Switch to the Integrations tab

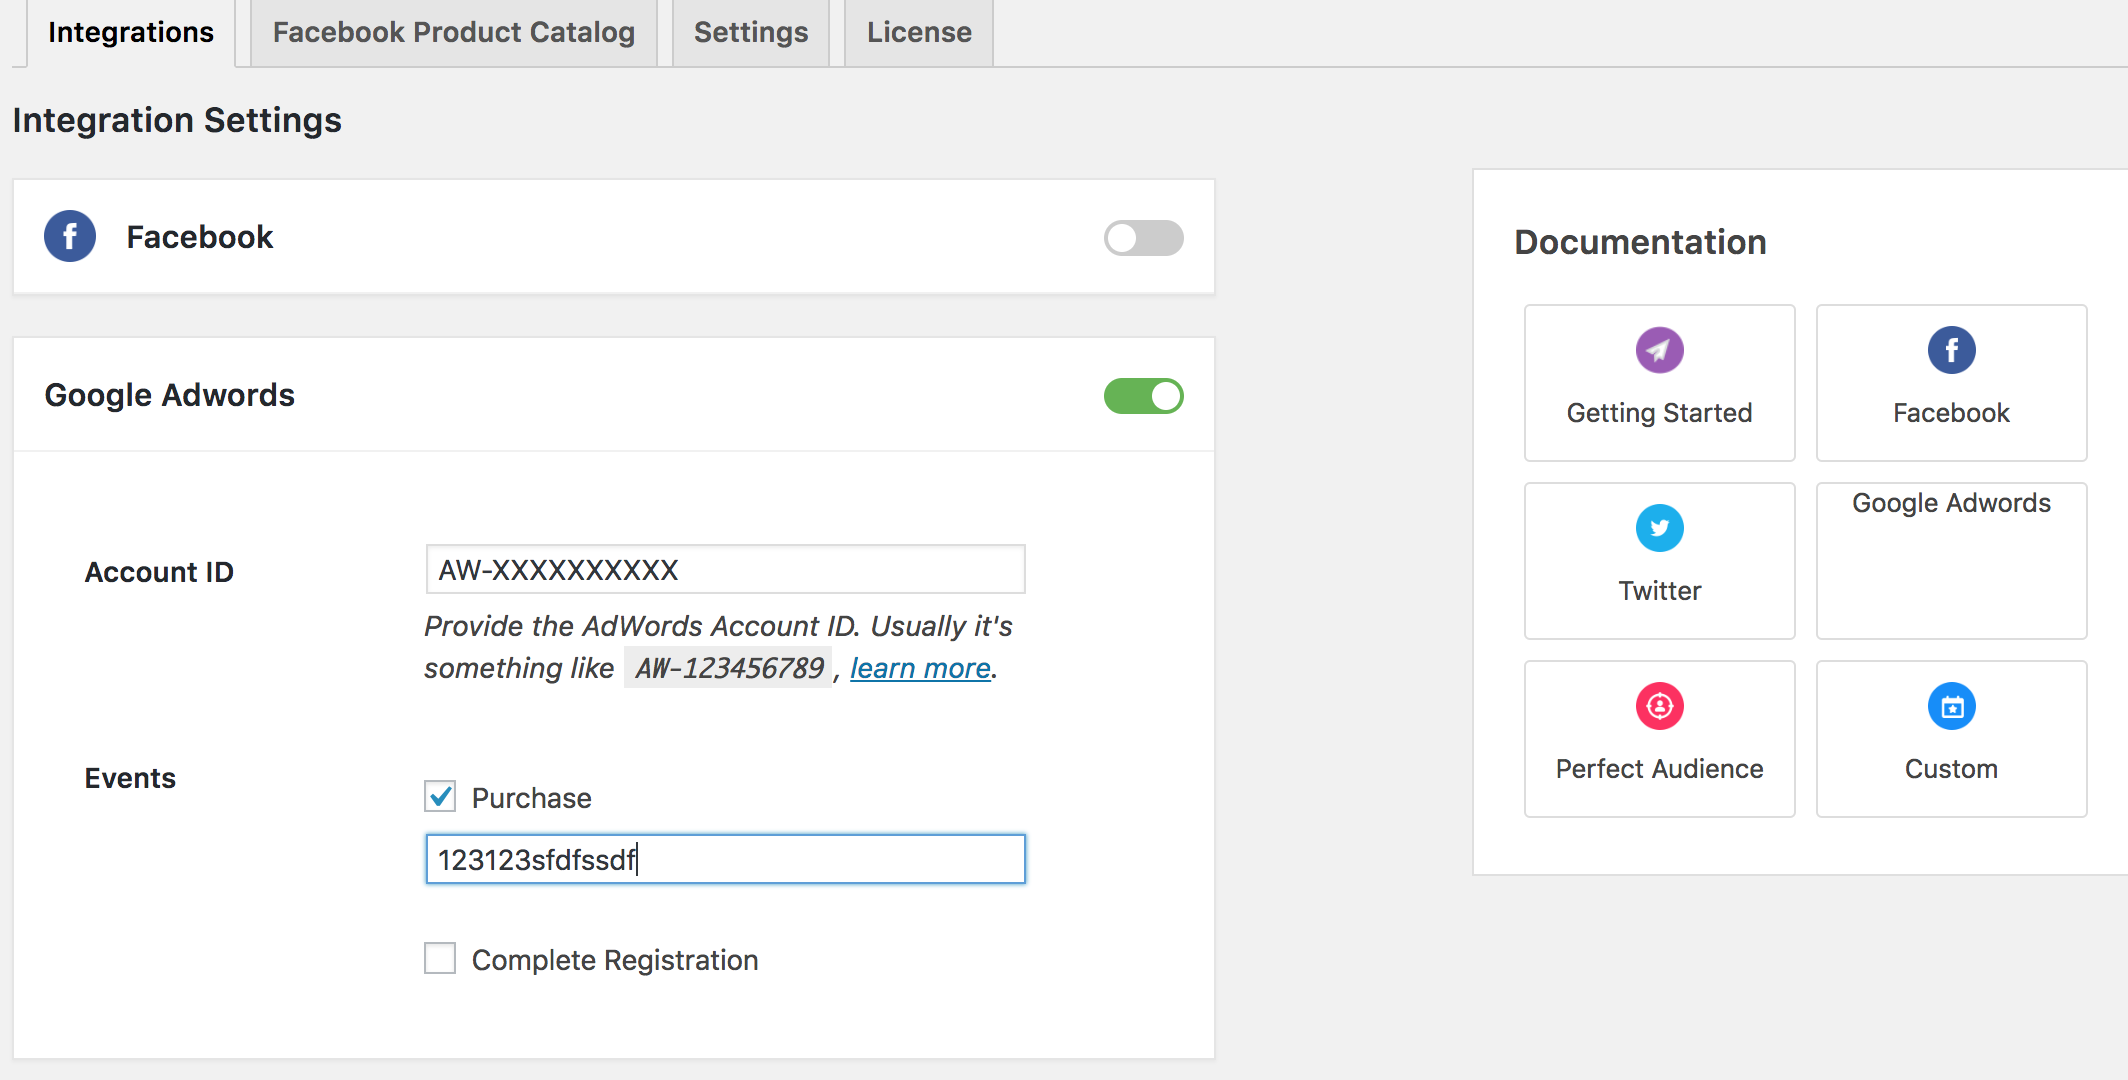pyautogui.click(x=131, y=32)
